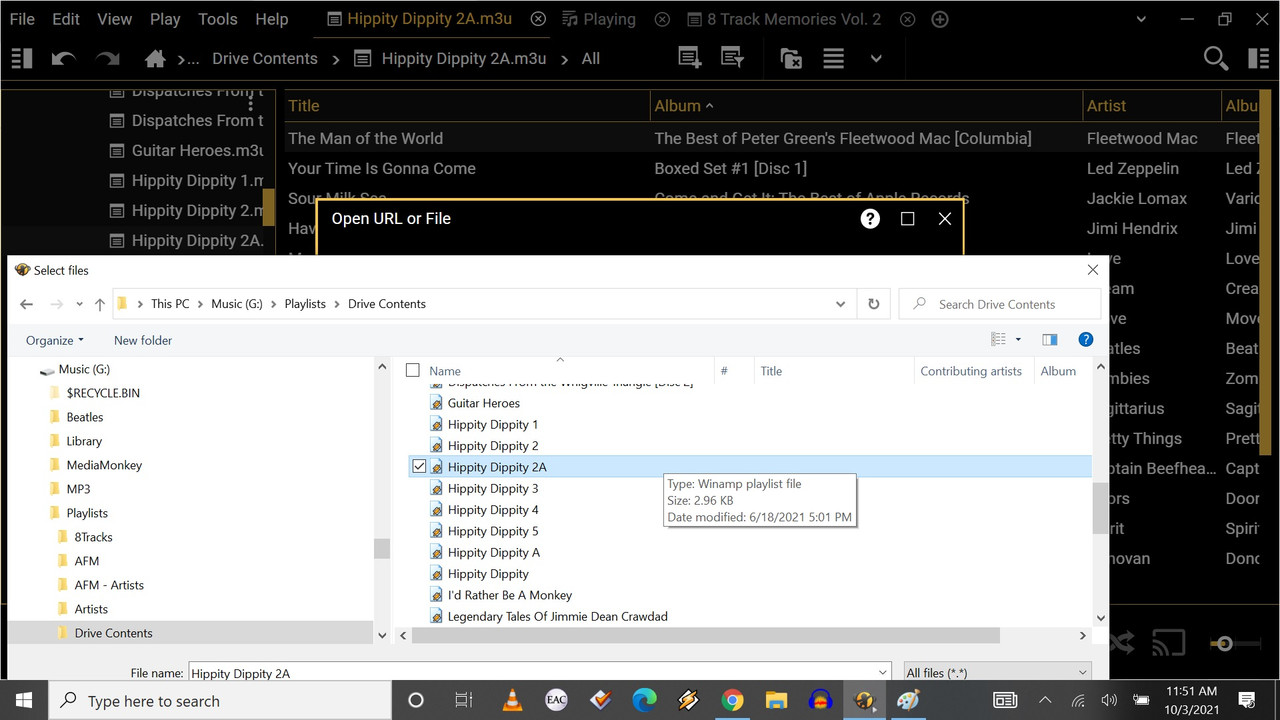Change the file view layout icon

coord(998,340)
